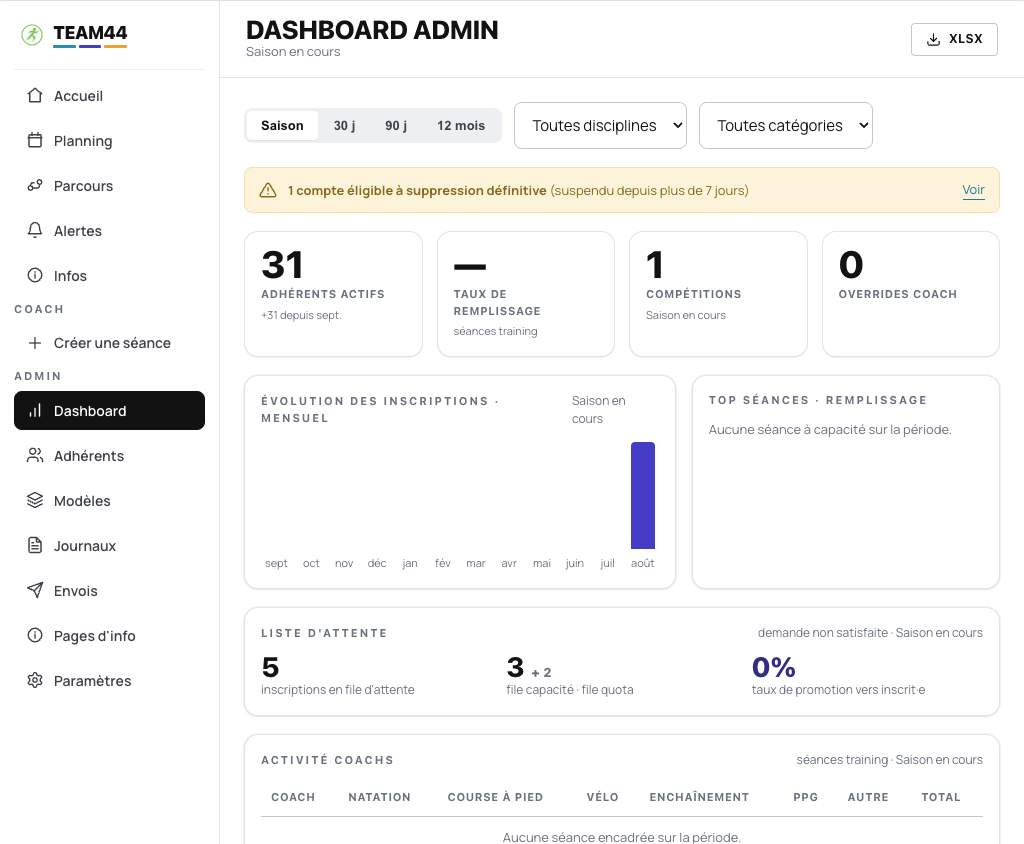Click the Taux de remplissage card

coord(526,294)
